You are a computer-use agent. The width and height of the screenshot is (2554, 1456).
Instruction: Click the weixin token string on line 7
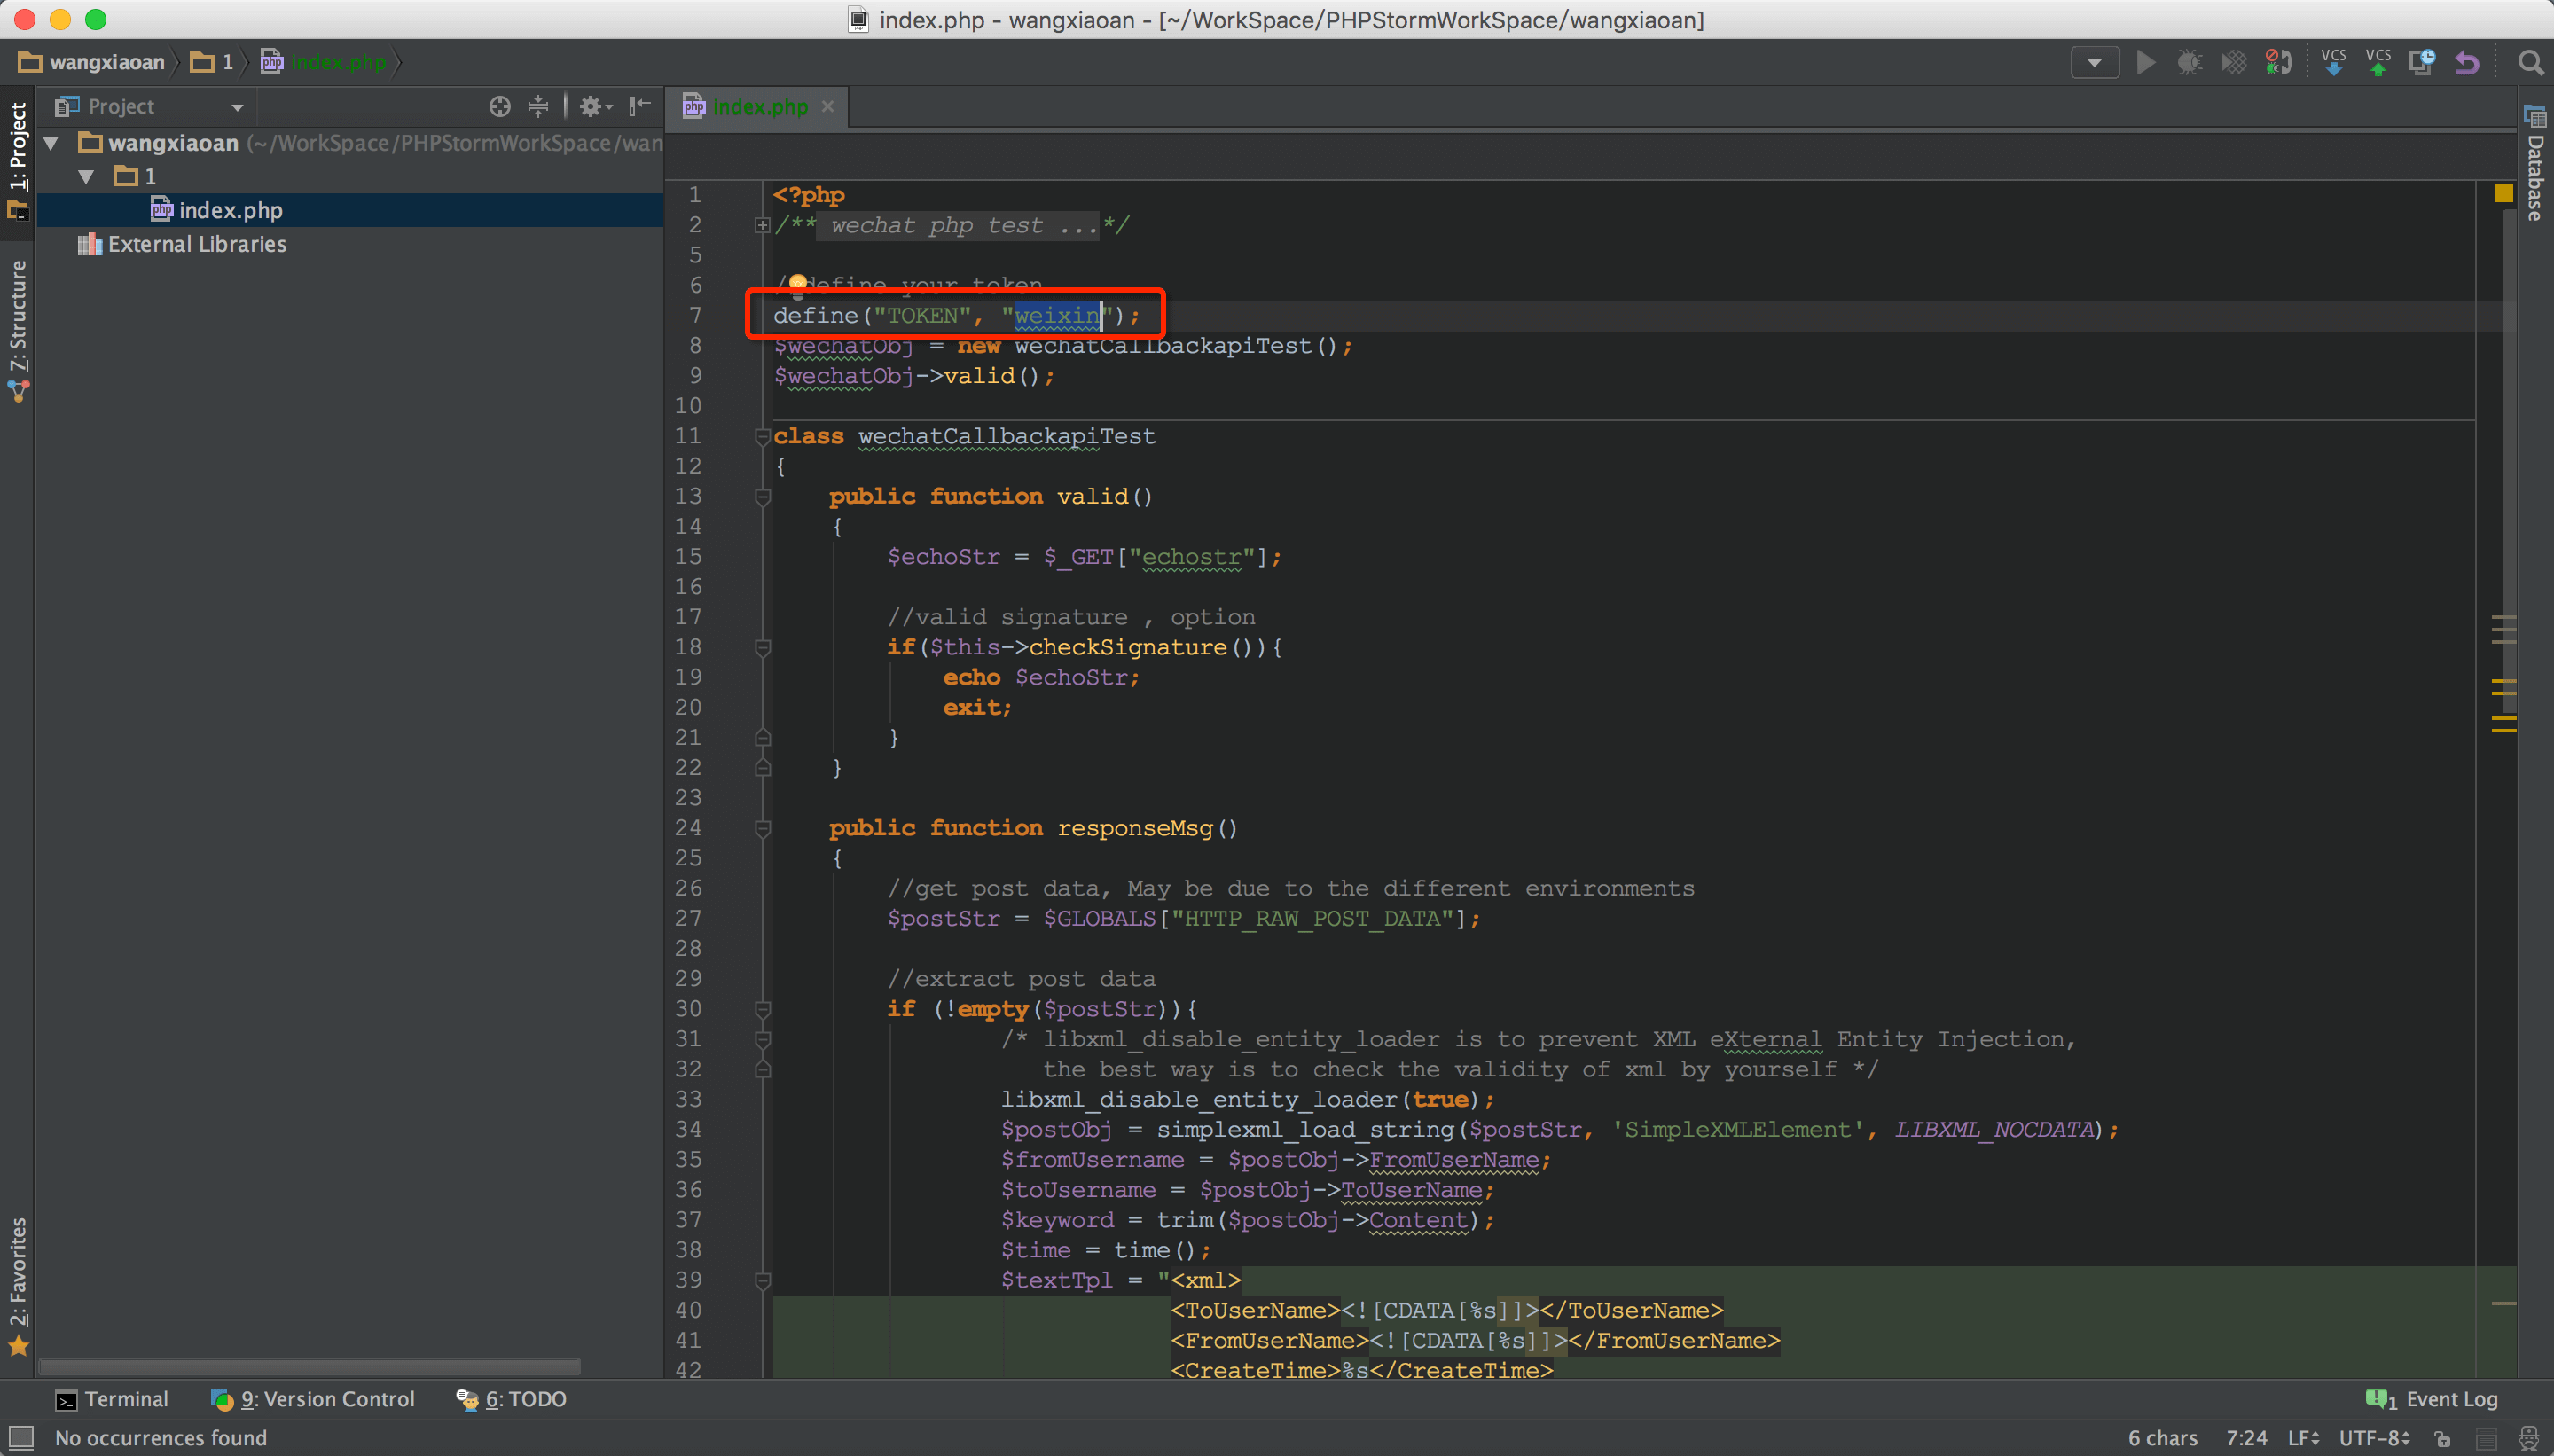(1057, 316)
